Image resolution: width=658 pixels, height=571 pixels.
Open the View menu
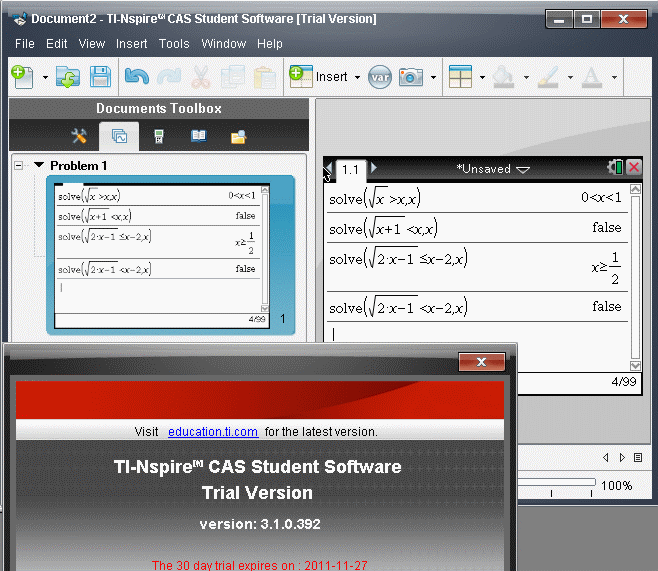(x=92, y=44)
